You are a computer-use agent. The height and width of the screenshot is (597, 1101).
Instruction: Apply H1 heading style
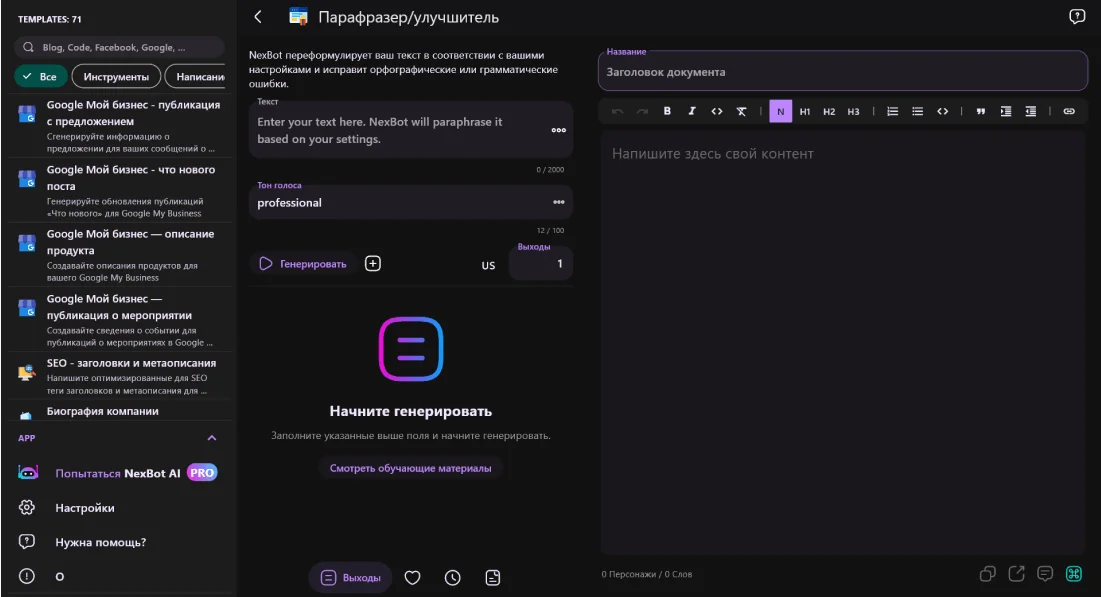pos(805,112)
